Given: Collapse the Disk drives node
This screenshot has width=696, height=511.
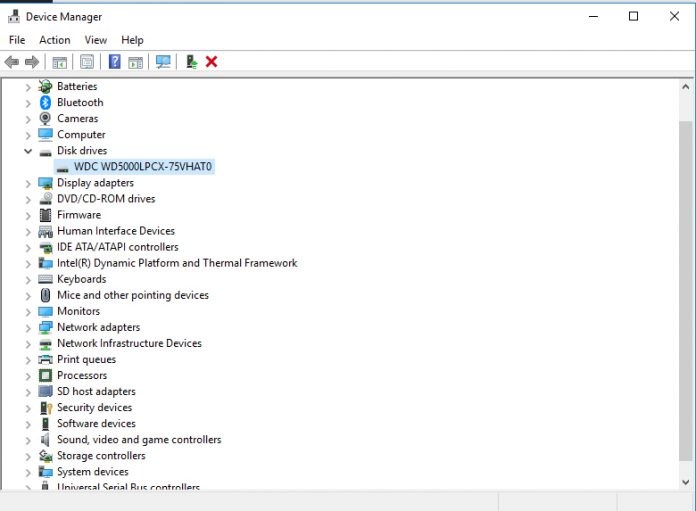Looking at the screenshot, I should (28, 151).
